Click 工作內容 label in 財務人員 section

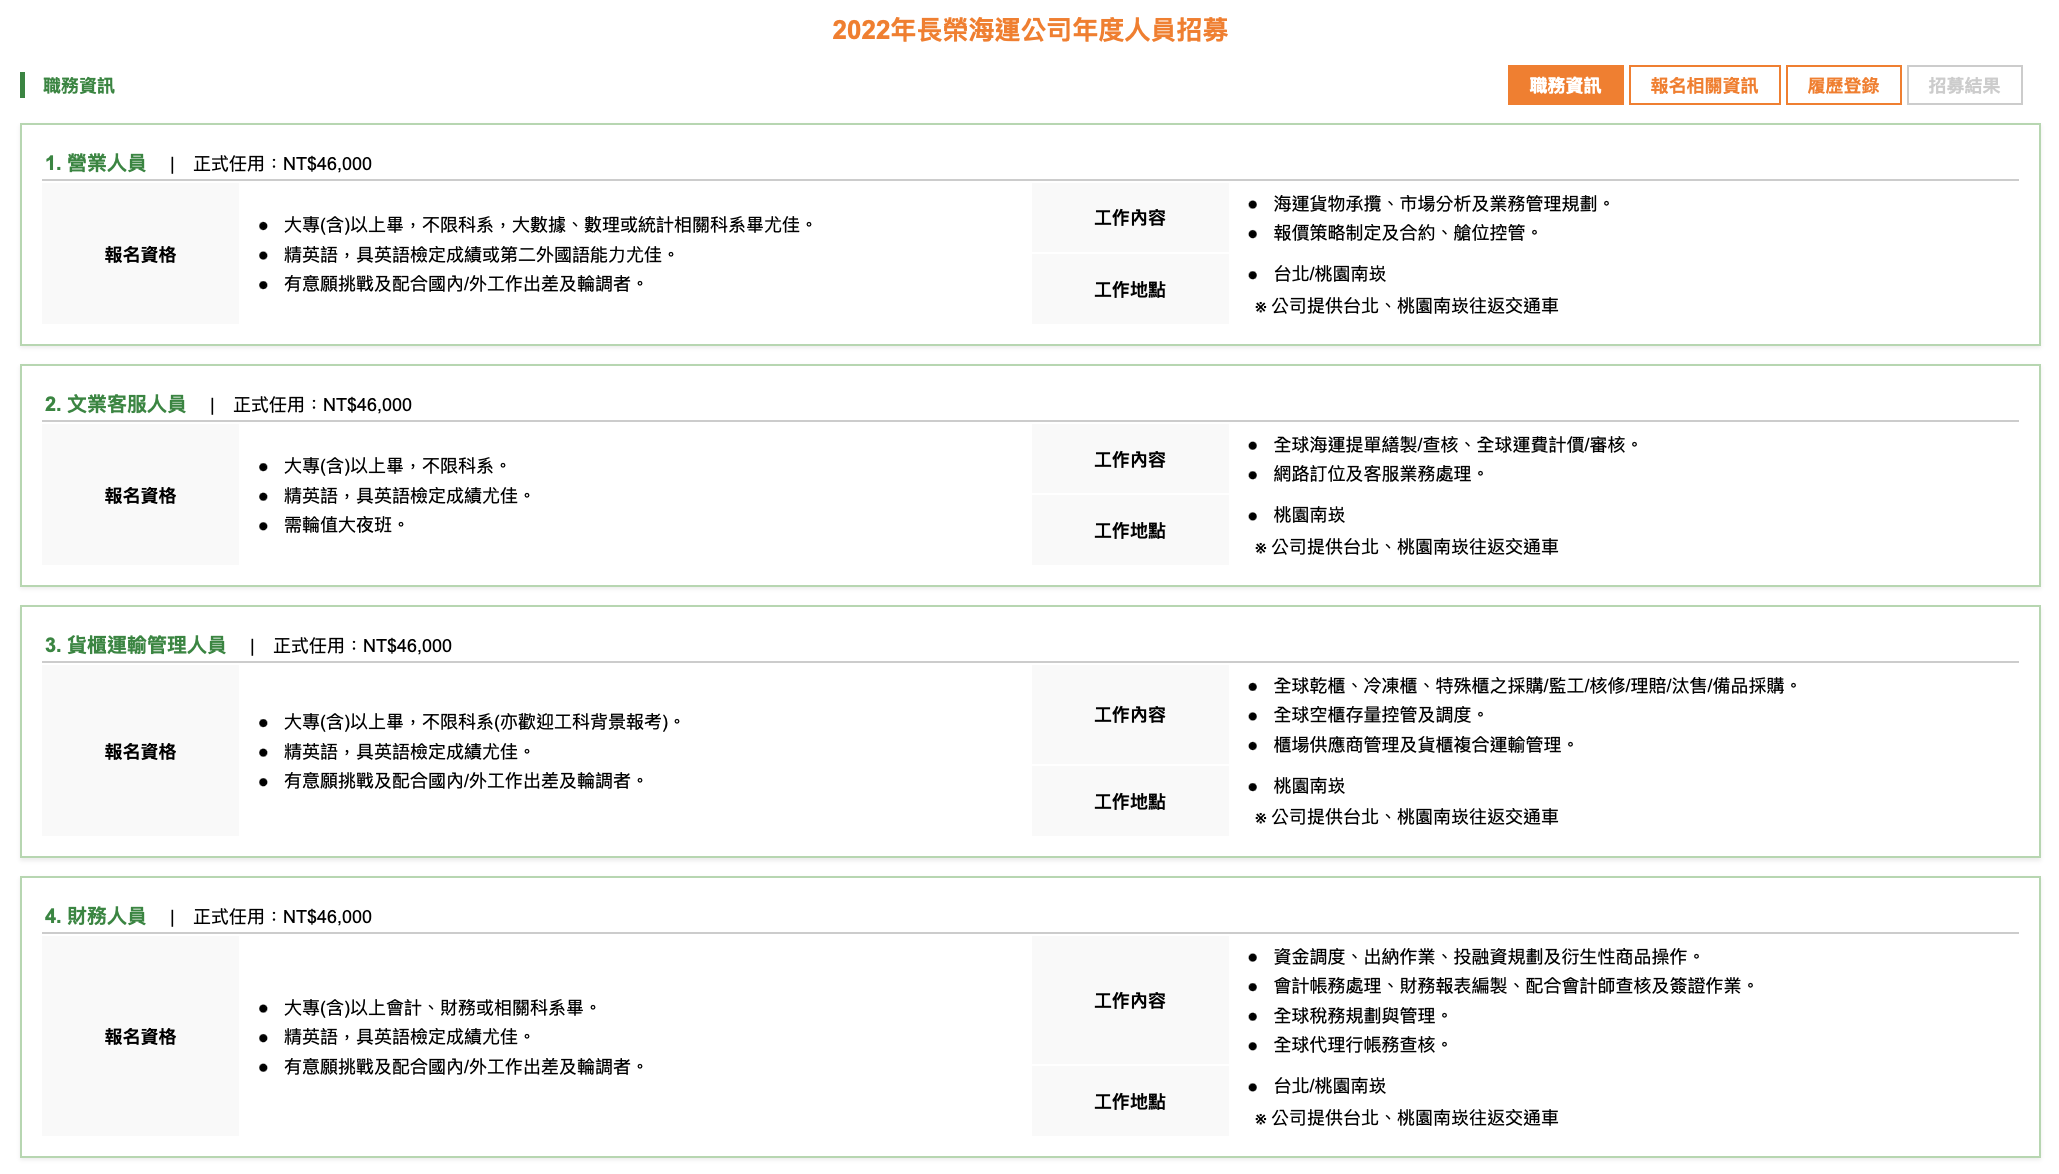(1130, 1001)
